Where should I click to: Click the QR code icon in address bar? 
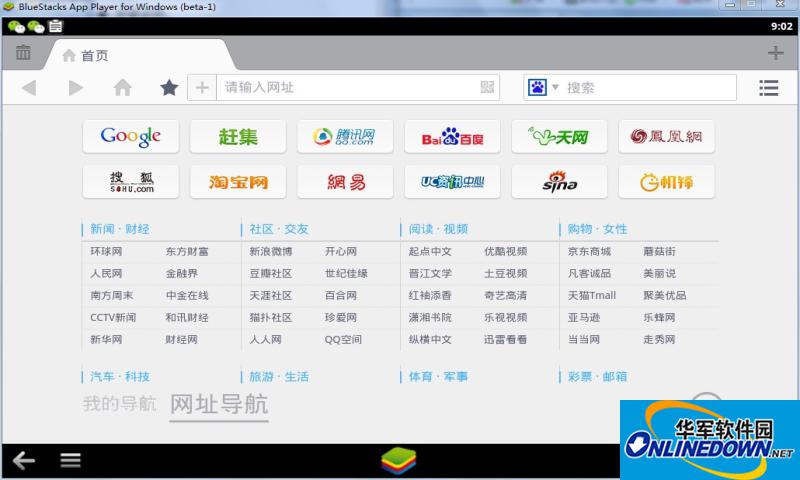point(487,87)
